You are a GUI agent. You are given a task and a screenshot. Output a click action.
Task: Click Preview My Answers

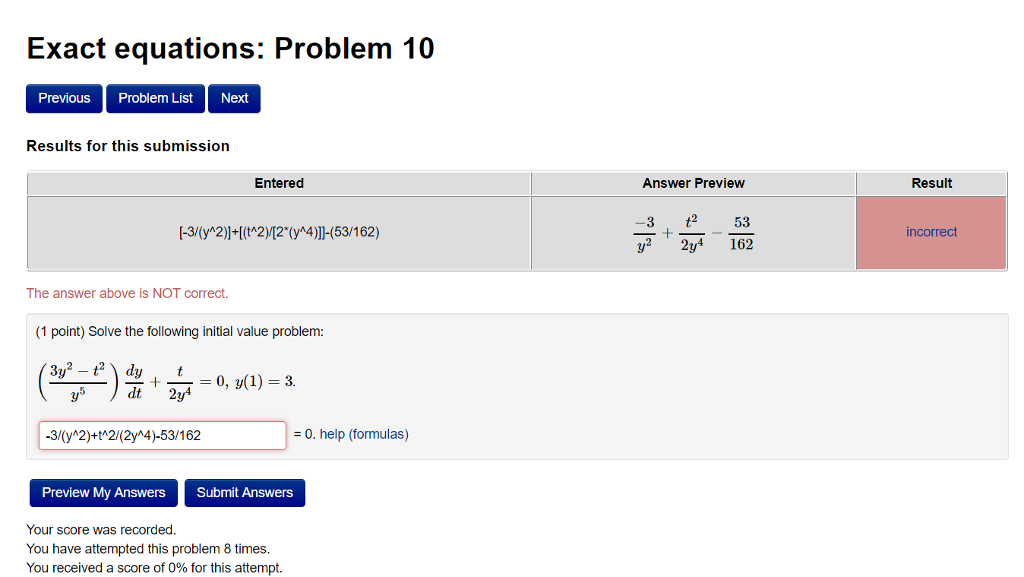pos(102,492)
